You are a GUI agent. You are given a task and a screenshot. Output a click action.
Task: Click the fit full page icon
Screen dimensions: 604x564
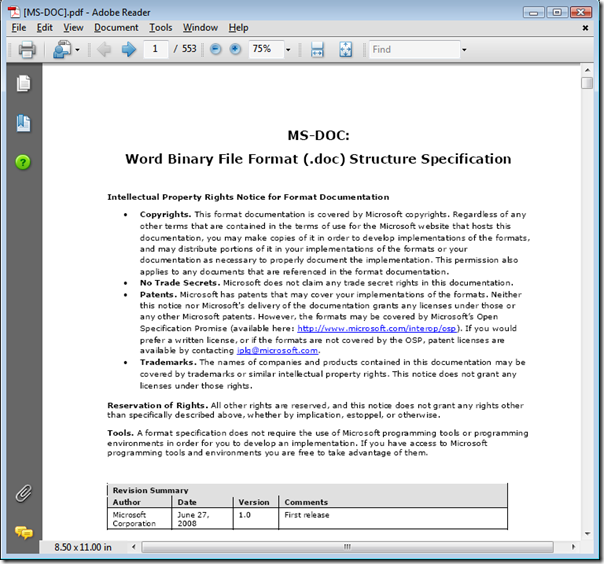[346, 50]
